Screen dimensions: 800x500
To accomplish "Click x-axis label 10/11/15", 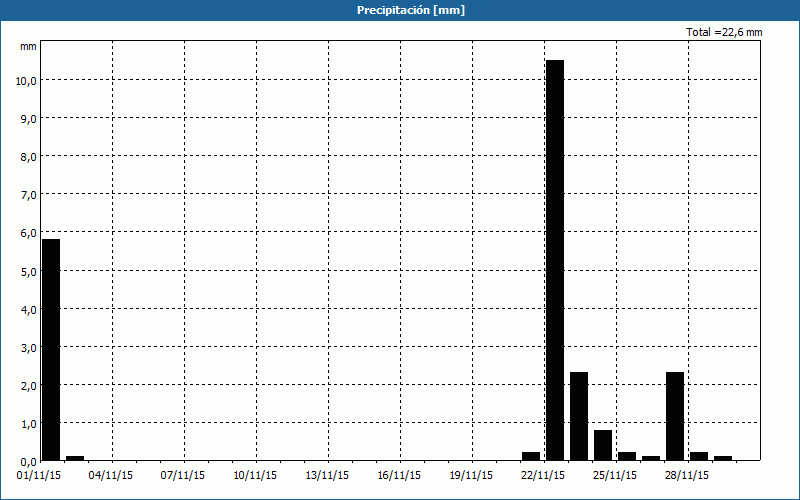I will coord(255,476).
